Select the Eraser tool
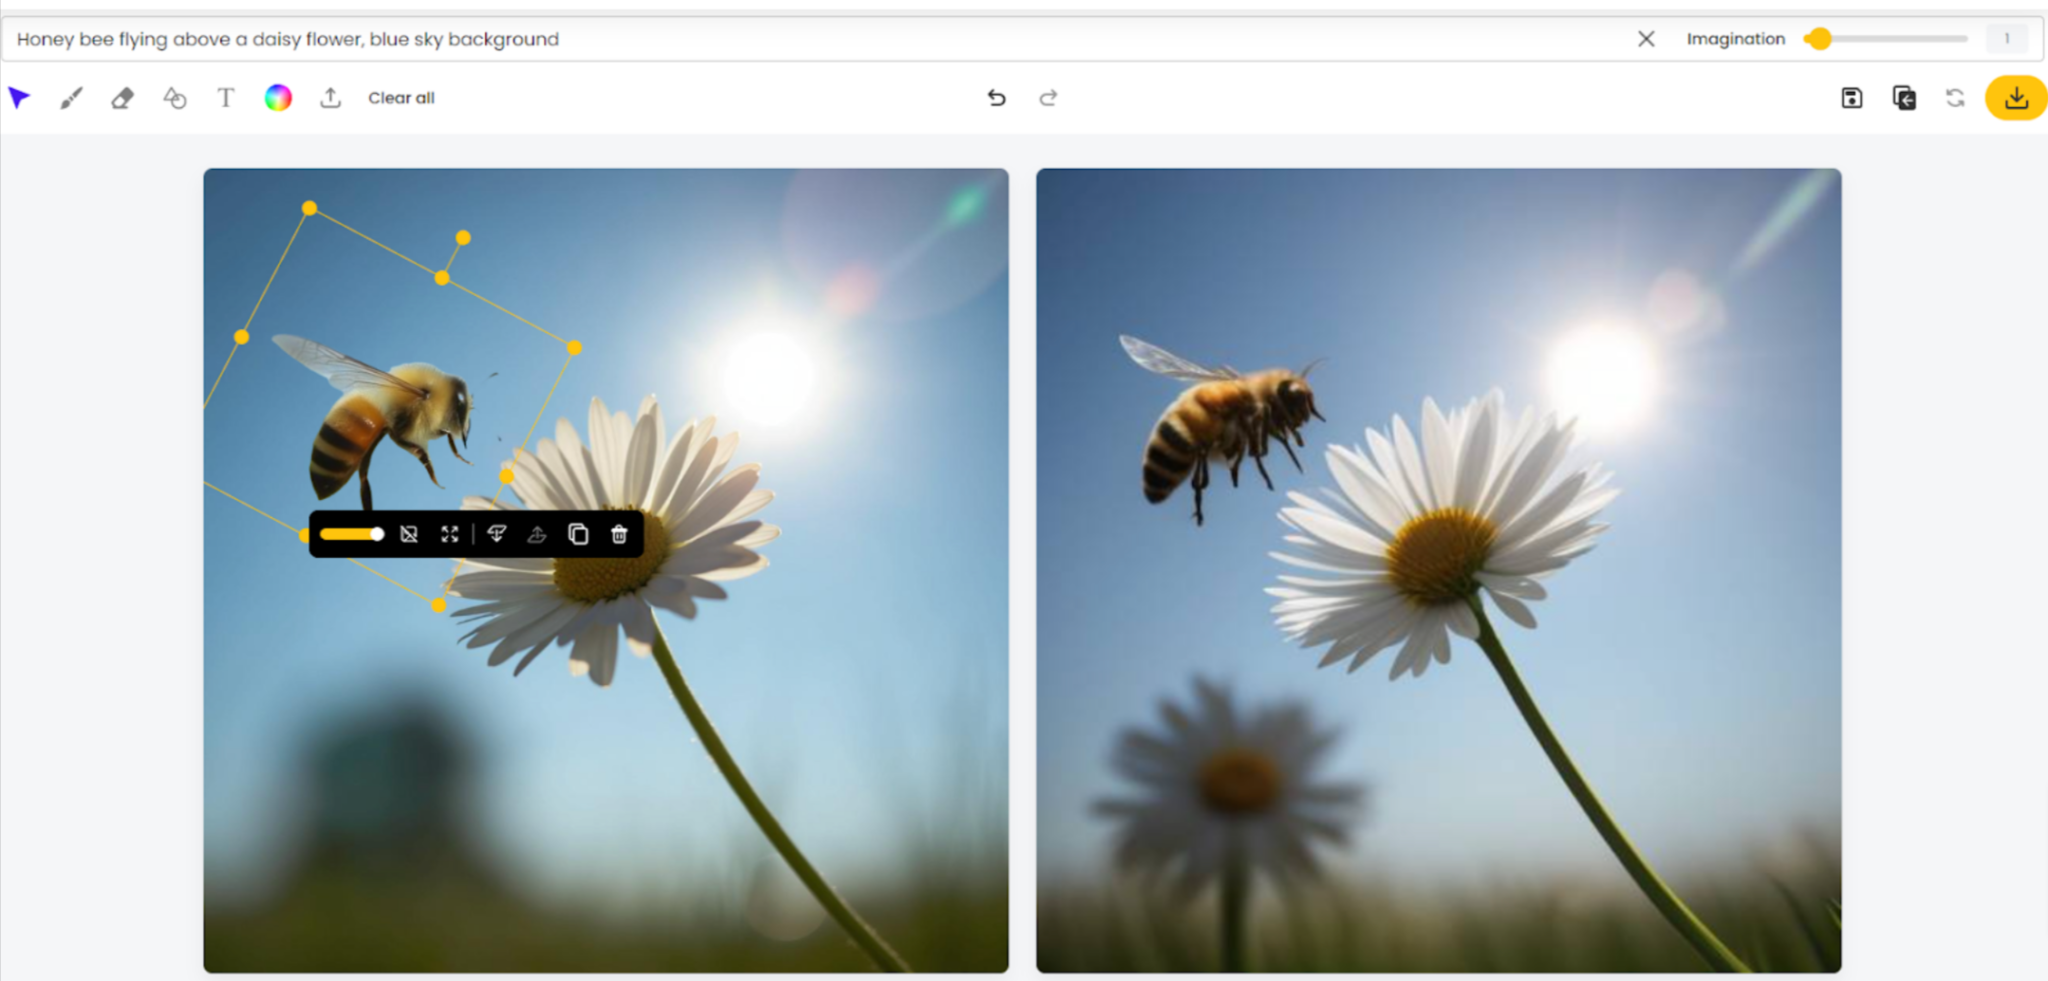 (121, 97)
